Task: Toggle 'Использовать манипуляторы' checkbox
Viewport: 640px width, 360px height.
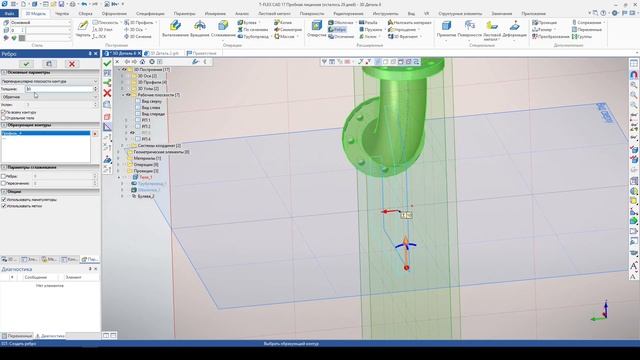Action: click(x=4, y=200)
